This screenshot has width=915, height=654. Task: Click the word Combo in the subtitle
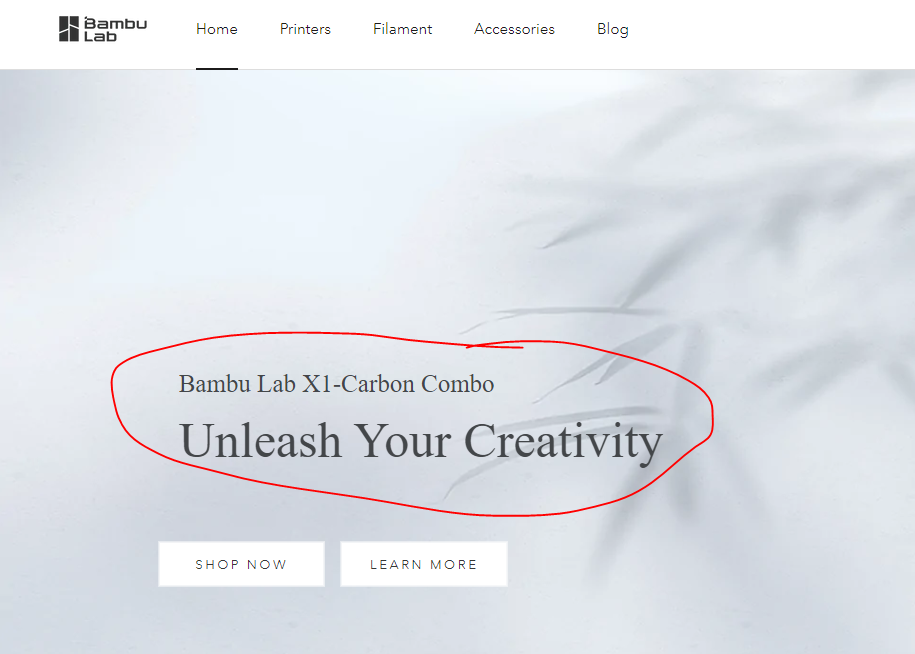(x=458, y=384)
